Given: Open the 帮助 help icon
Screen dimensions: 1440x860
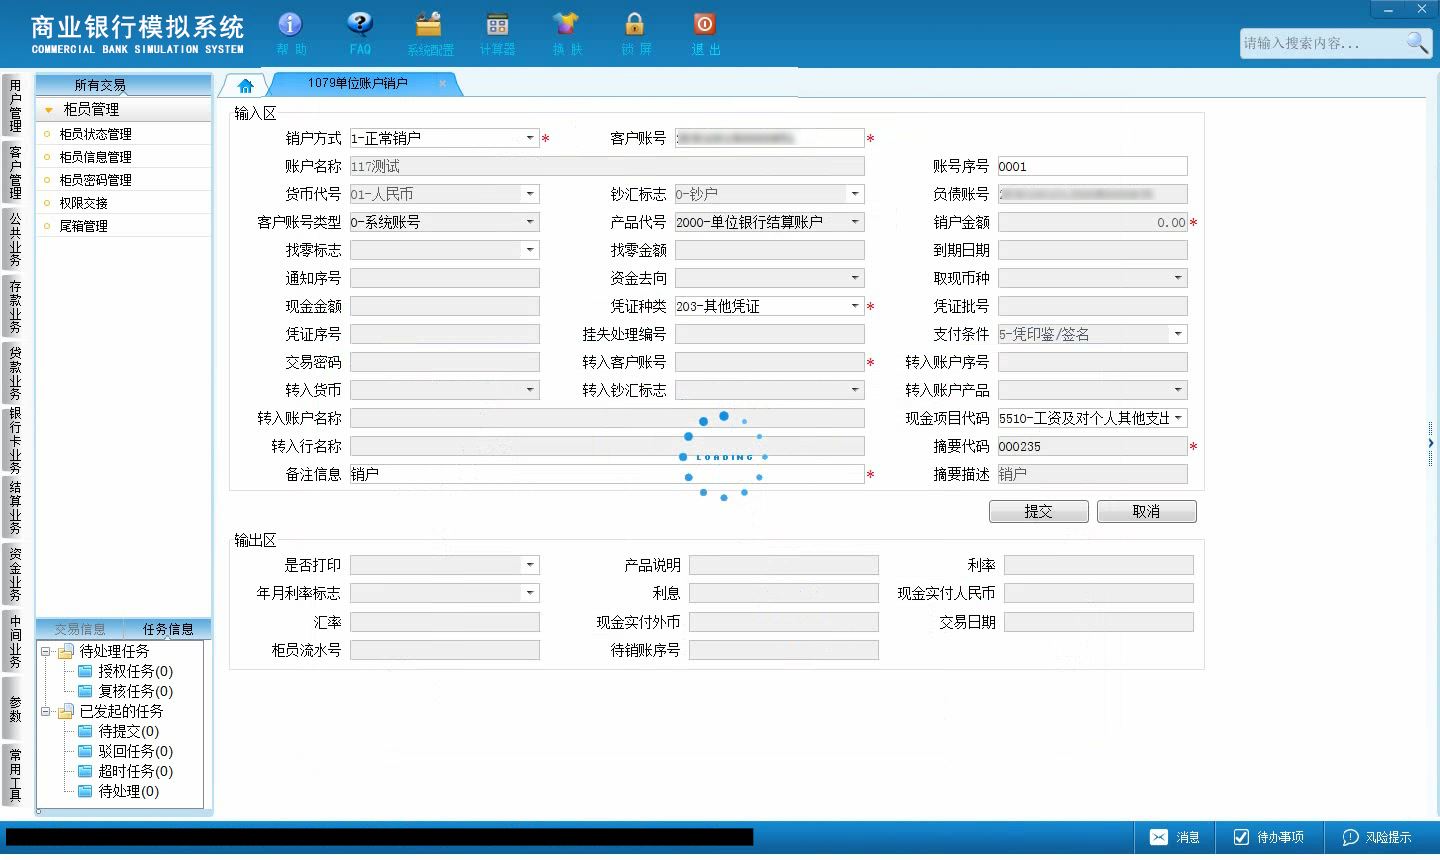Looking at the screenshot, I should 291,33.
